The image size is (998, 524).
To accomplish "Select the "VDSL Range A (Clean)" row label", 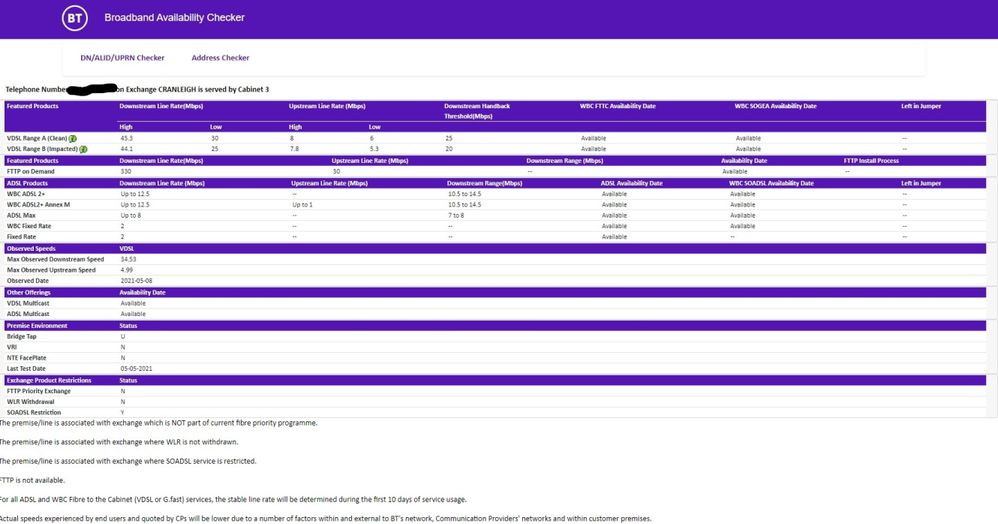I will point(37,138).
